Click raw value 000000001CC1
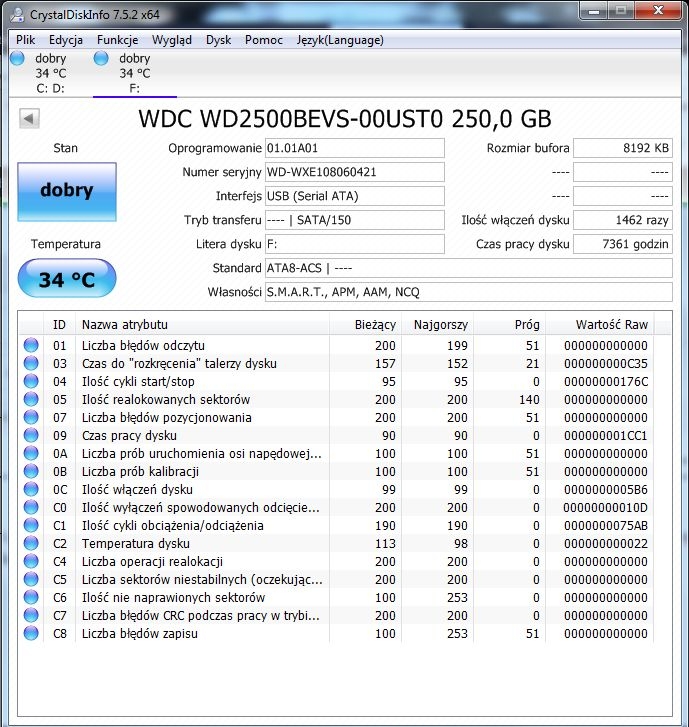 pyautogui.click(x=606, y=435)
